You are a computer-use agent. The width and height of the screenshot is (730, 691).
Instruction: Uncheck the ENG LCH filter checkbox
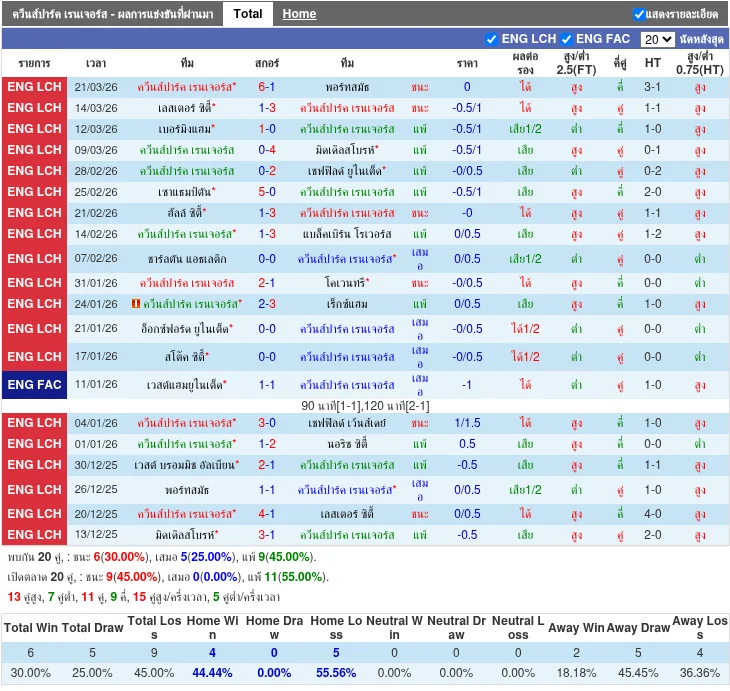coord(491,39)
